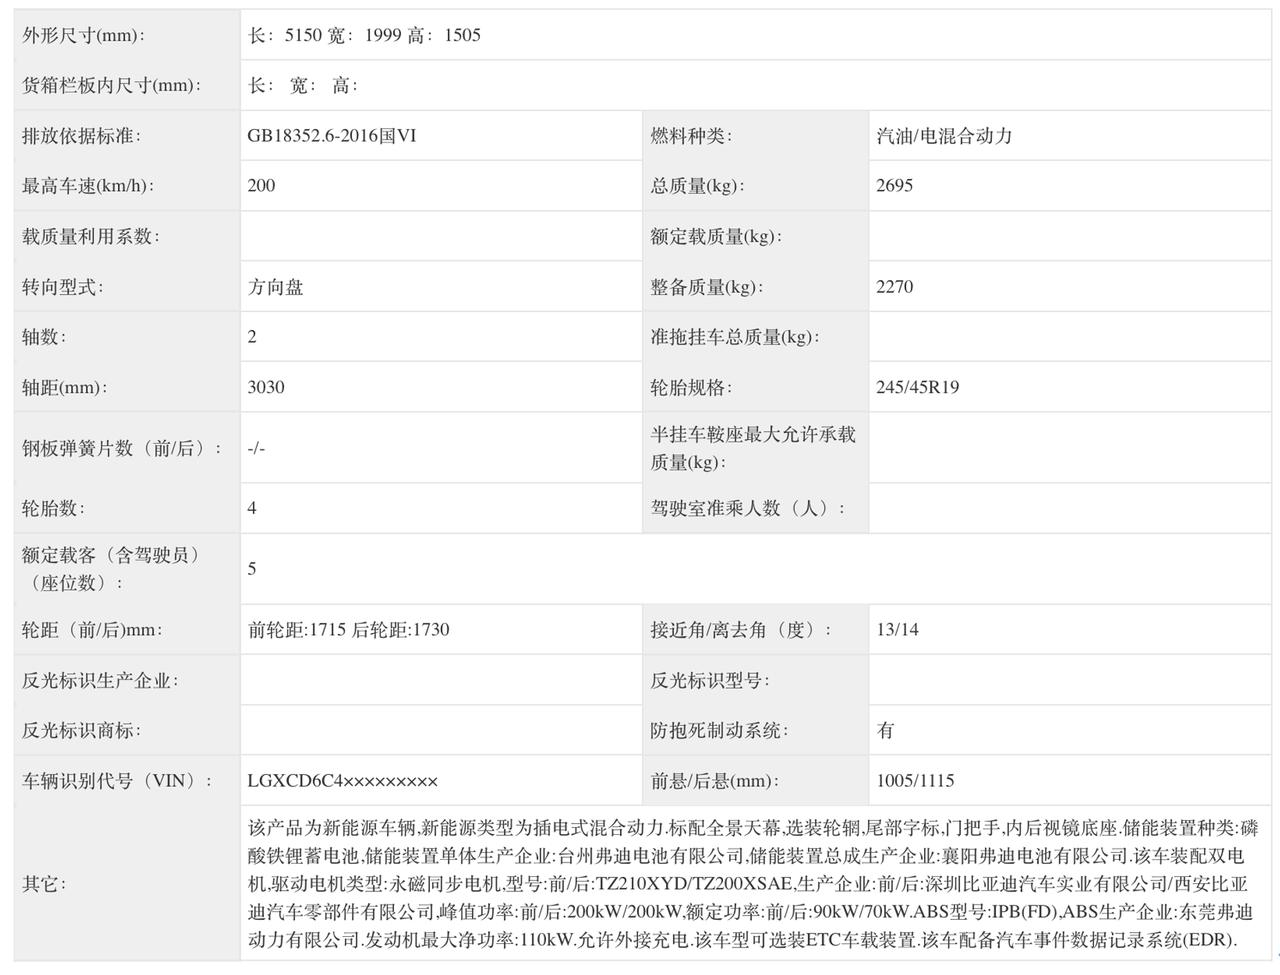
Task: Click the 排放依据标准 label
Action: tap(82, 136)
